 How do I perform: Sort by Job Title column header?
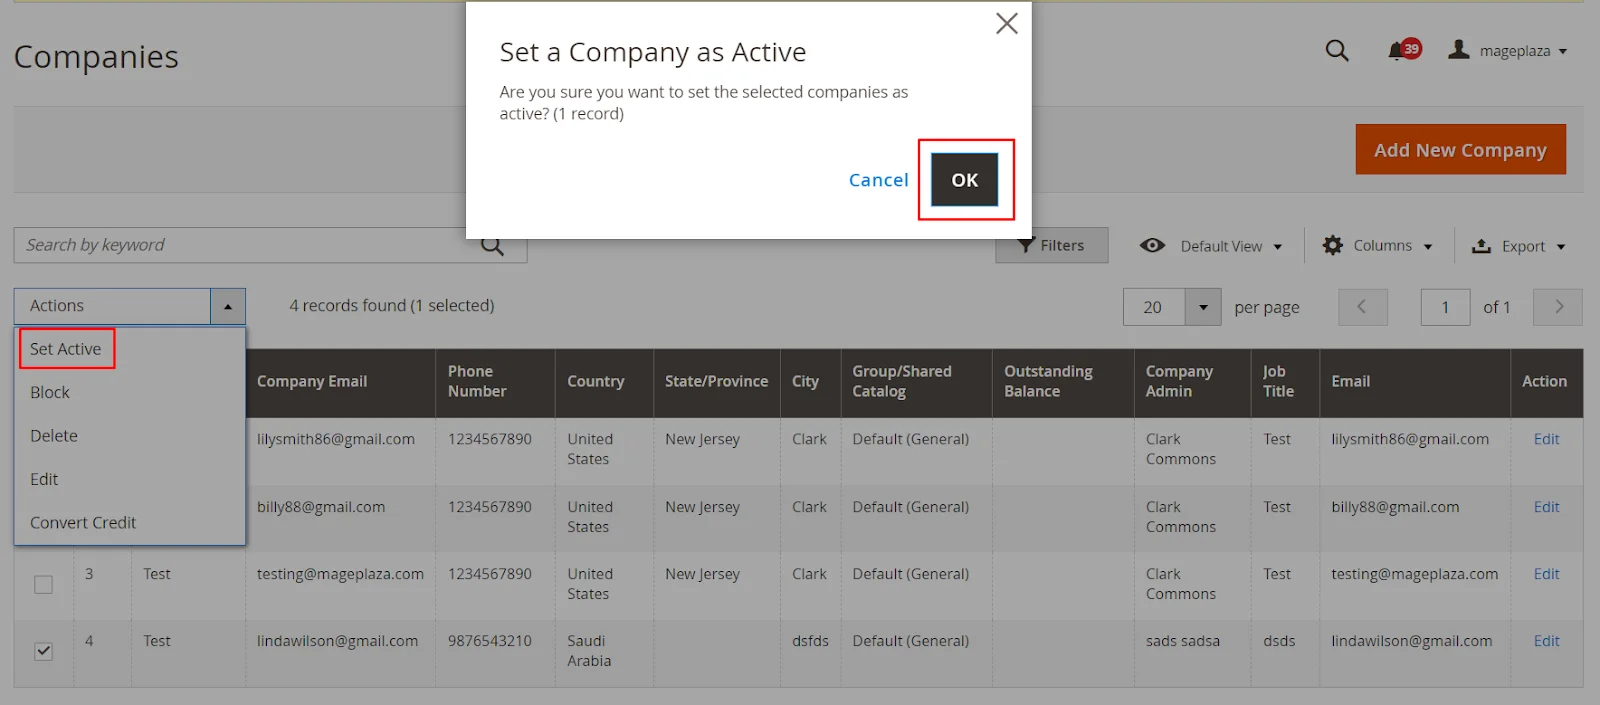(x=1285, y=382)
